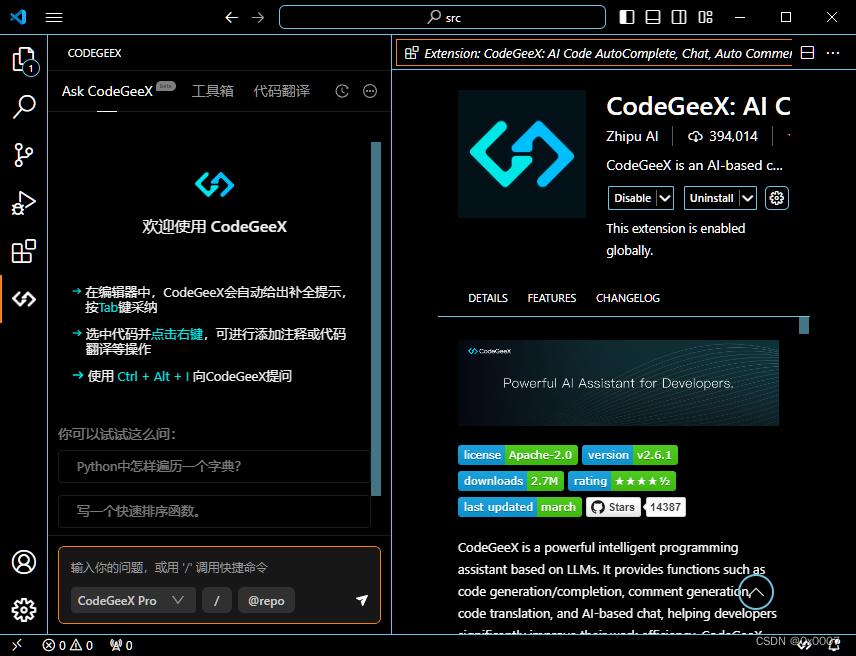Click the rating stars badge

[x=622, y=481]
